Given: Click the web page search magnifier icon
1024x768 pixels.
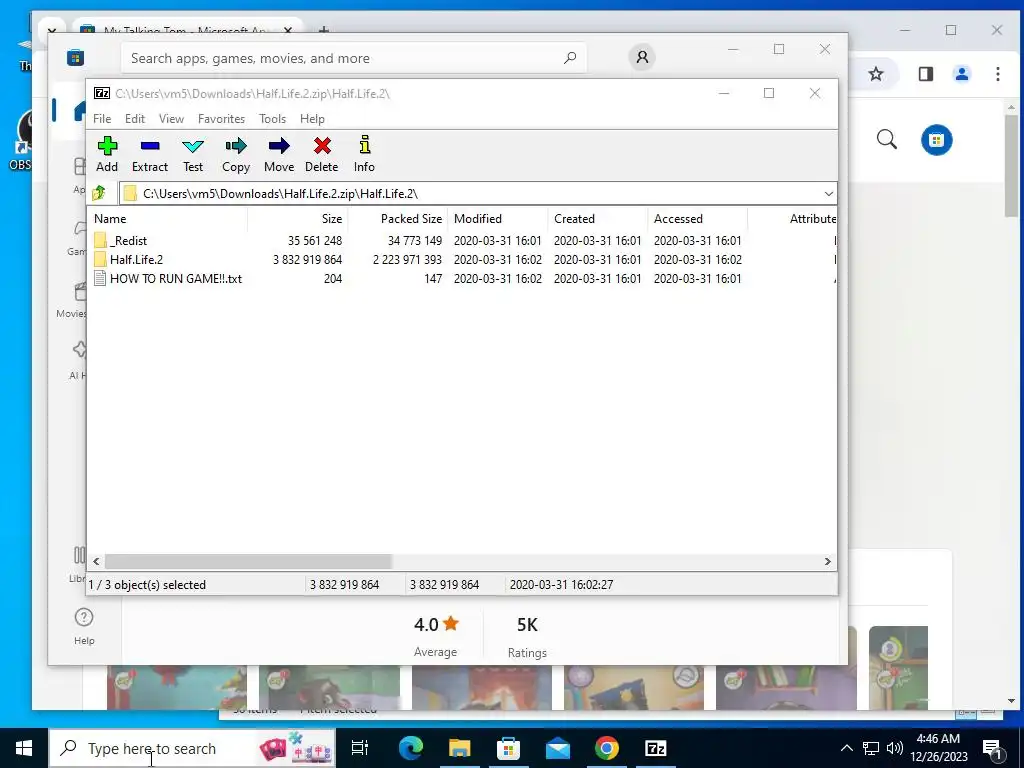Looking at the screenshot, I should [886, 139].
